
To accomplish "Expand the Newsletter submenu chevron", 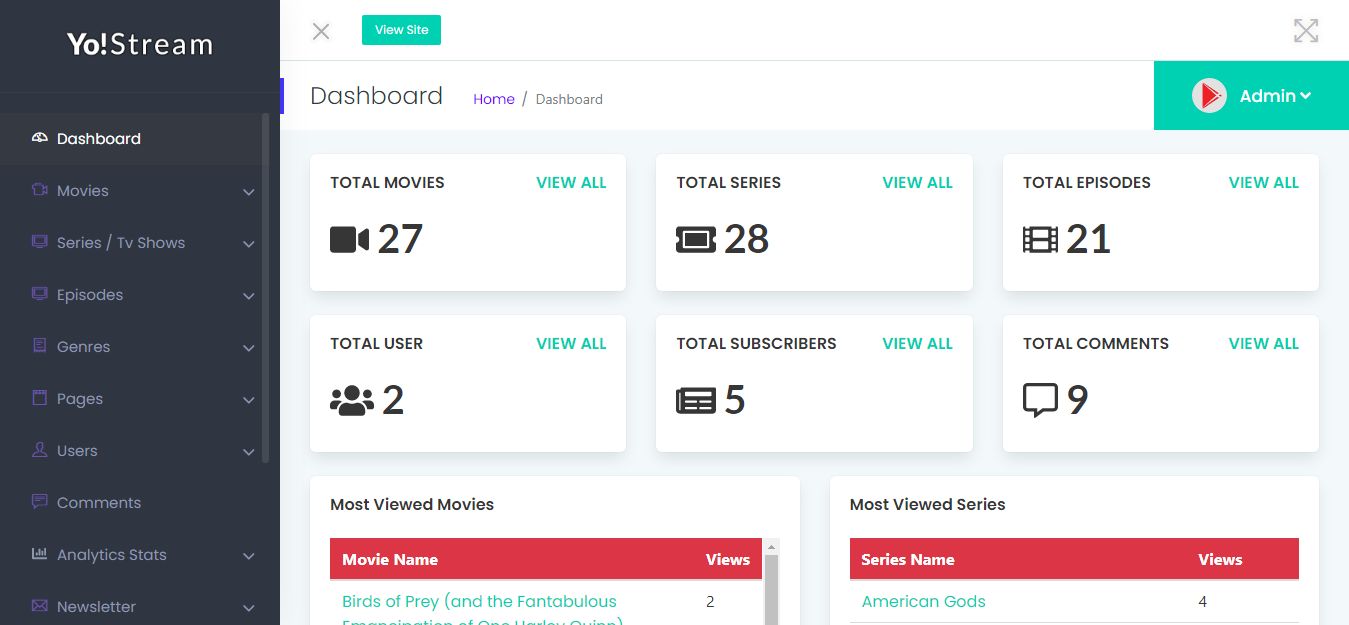I will tap(249, 608).
